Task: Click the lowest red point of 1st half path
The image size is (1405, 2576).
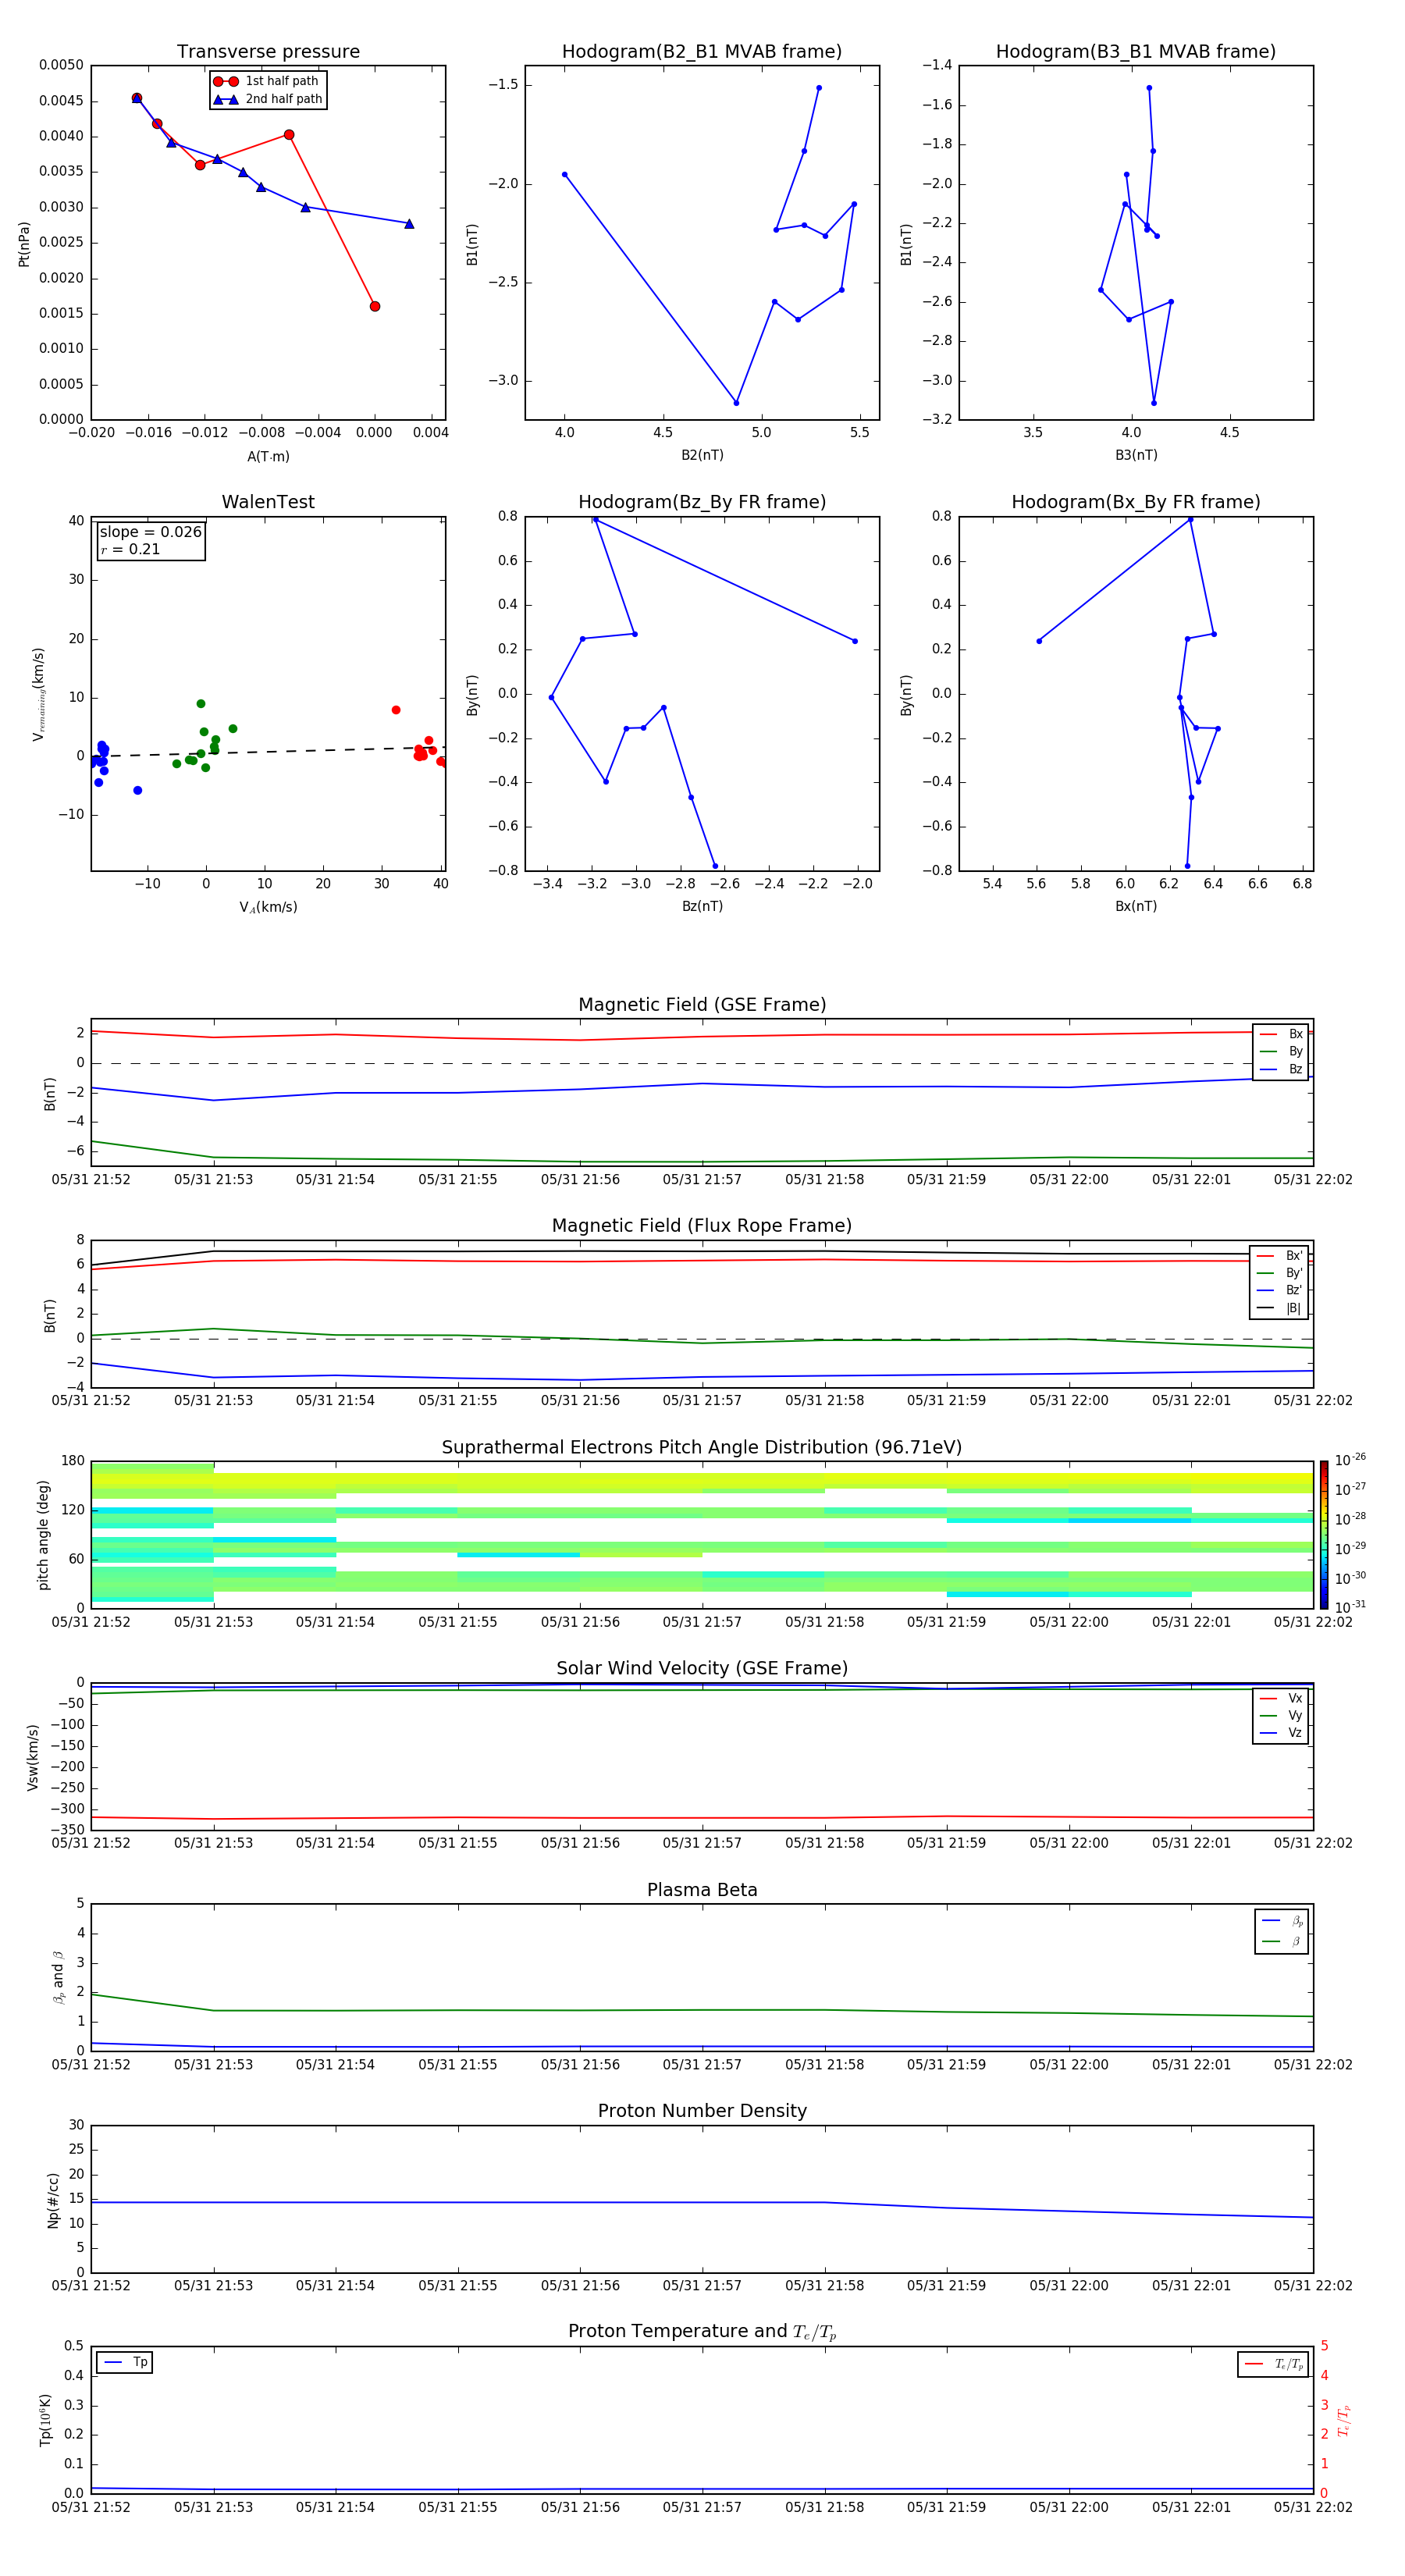Action: coord(375,307)
